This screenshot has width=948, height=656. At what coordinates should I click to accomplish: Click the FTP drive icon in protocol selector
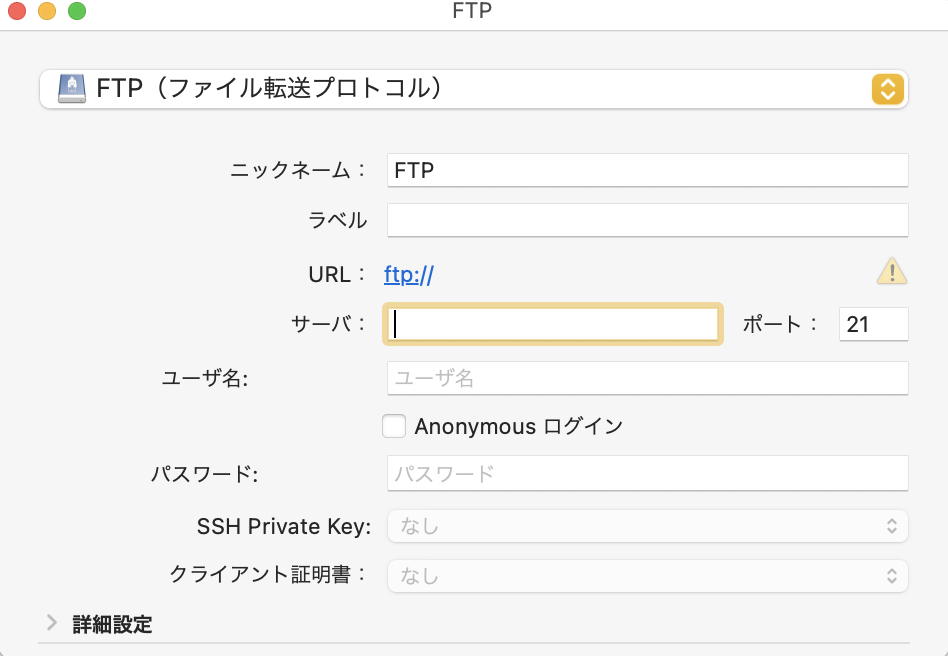point(73,89)
